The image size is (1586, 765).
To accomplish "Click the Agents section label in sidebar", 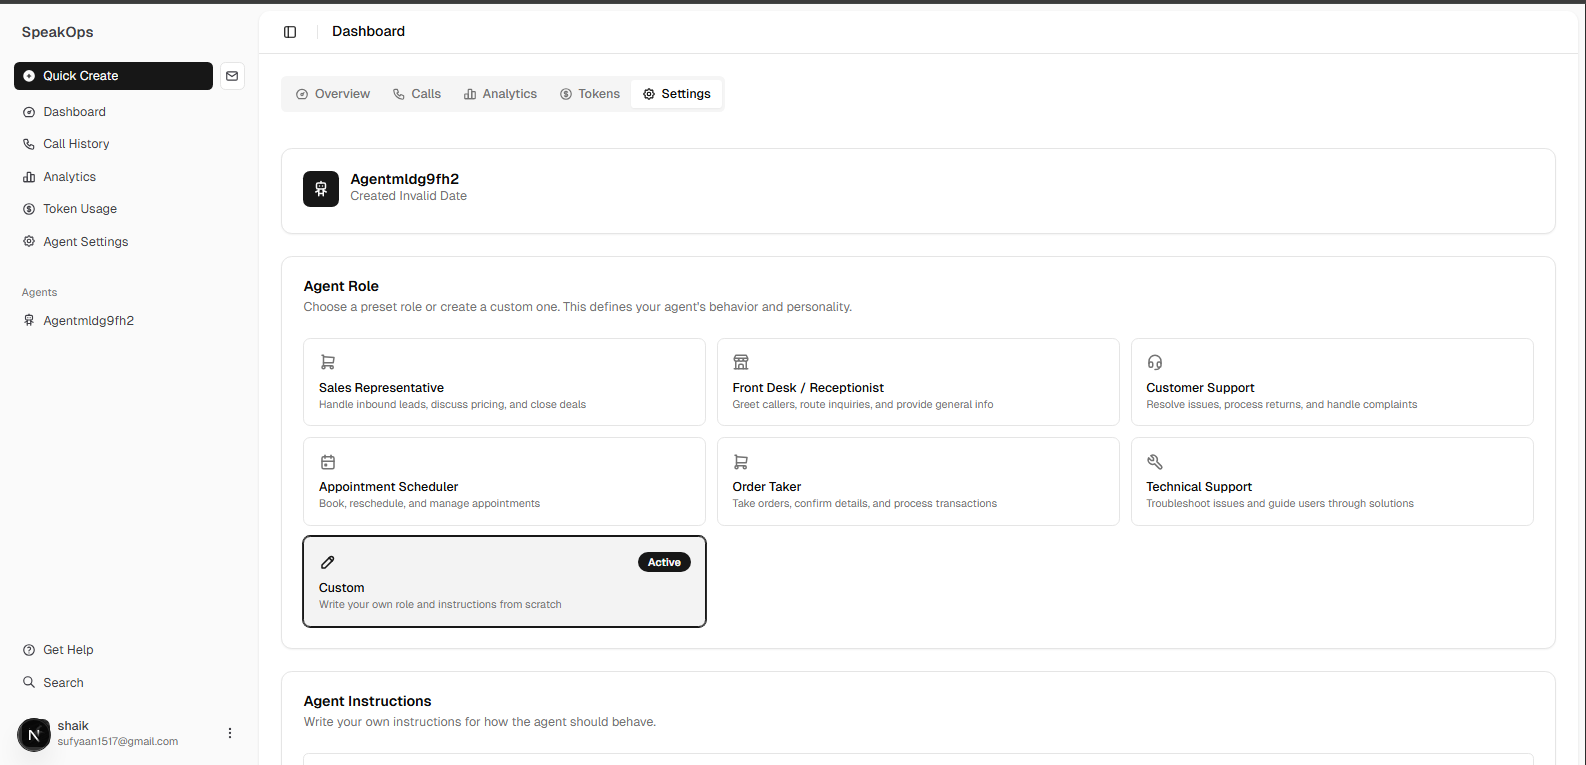I will (40, 293).
